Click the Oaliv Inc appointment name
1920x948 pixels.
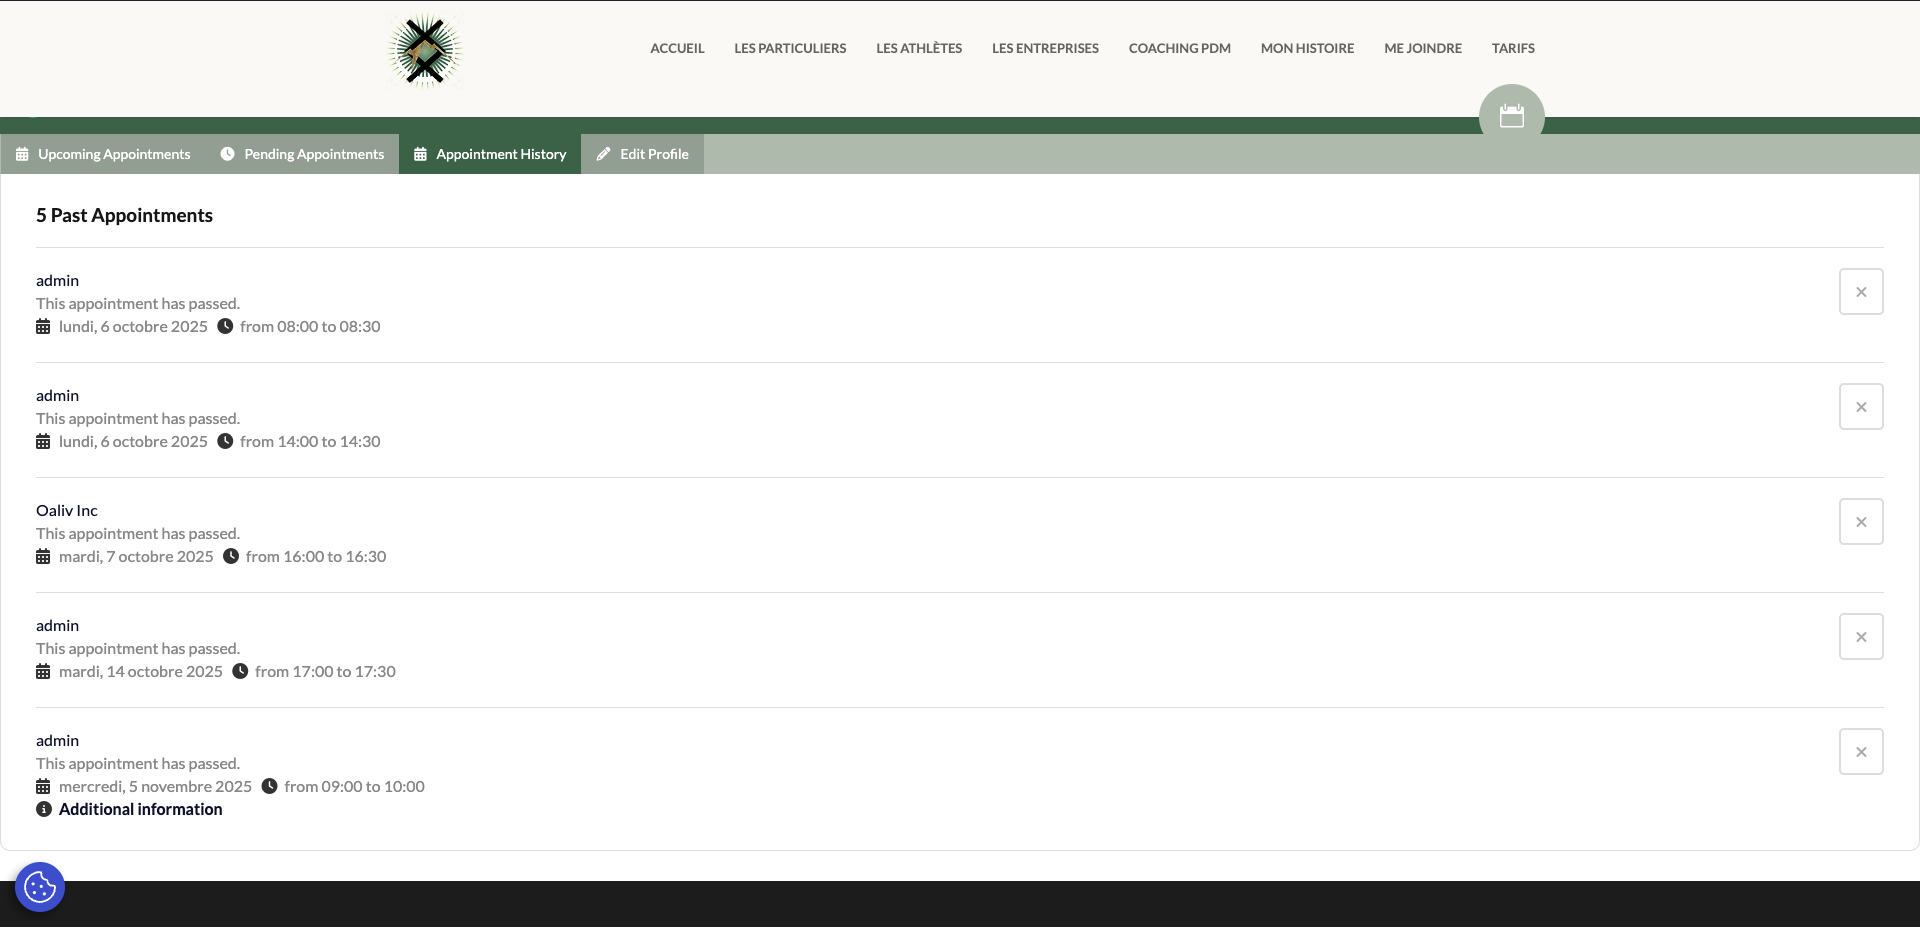[x=67, y=510]
